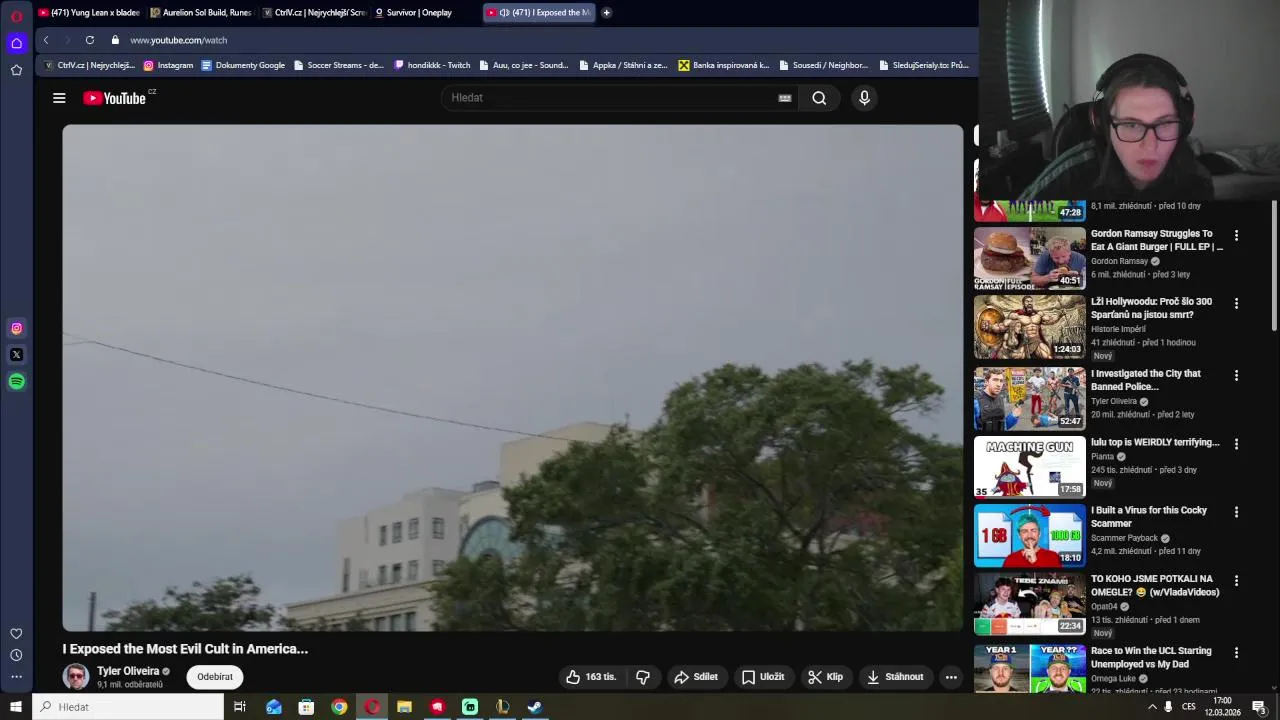Open Soccer Streams bookmark
This screenshot has width=1280, height=720.
(338, 65)
